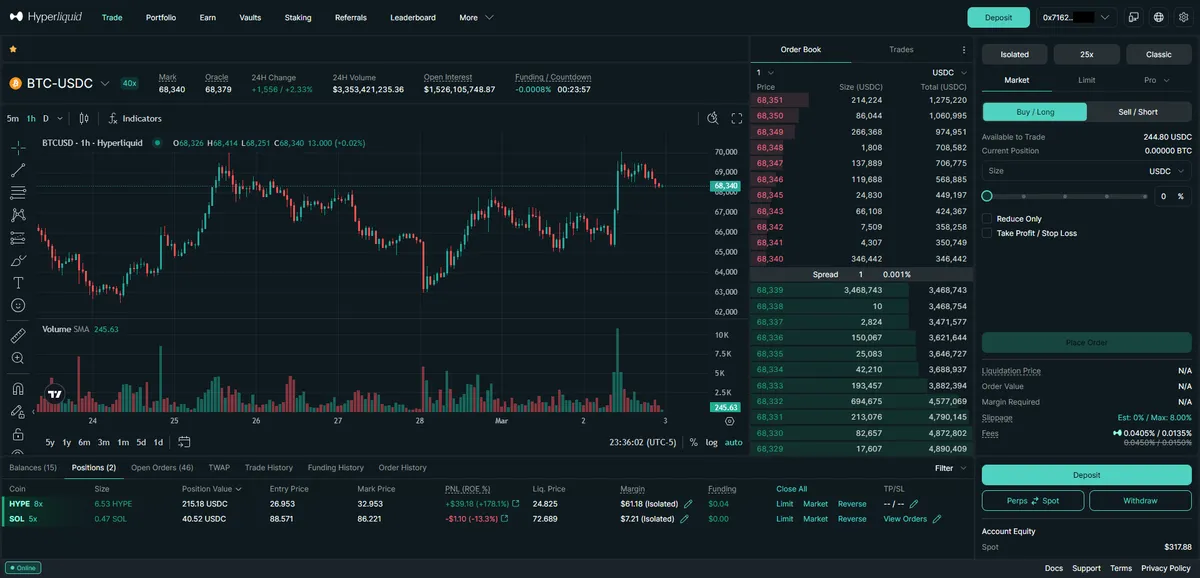1200x578 pixels.
Task: Enable Take Profit / Stop Loss
Action: 988,233
